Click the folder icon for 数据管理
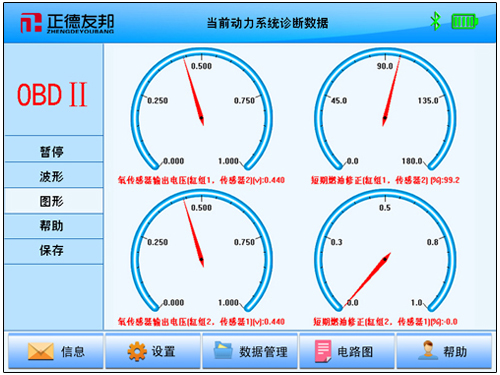 (x=223, y=350)
